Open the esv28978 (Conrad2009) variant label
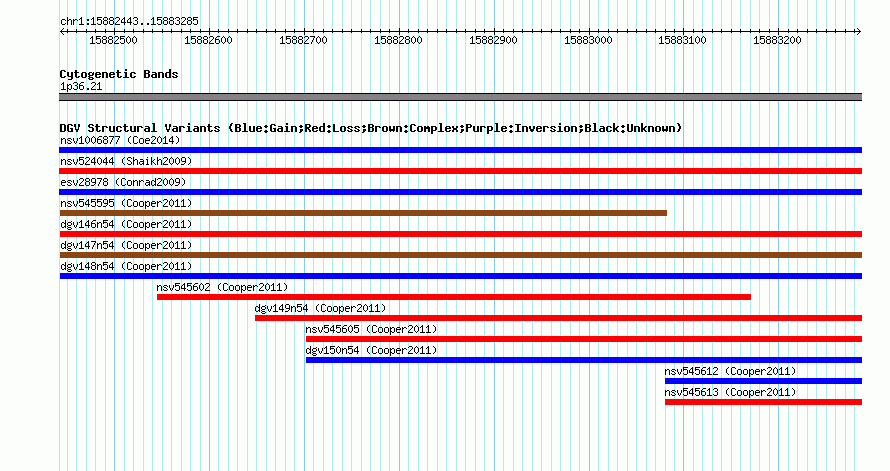The width and height of the screenshot is (890, 471). (123, 182)
